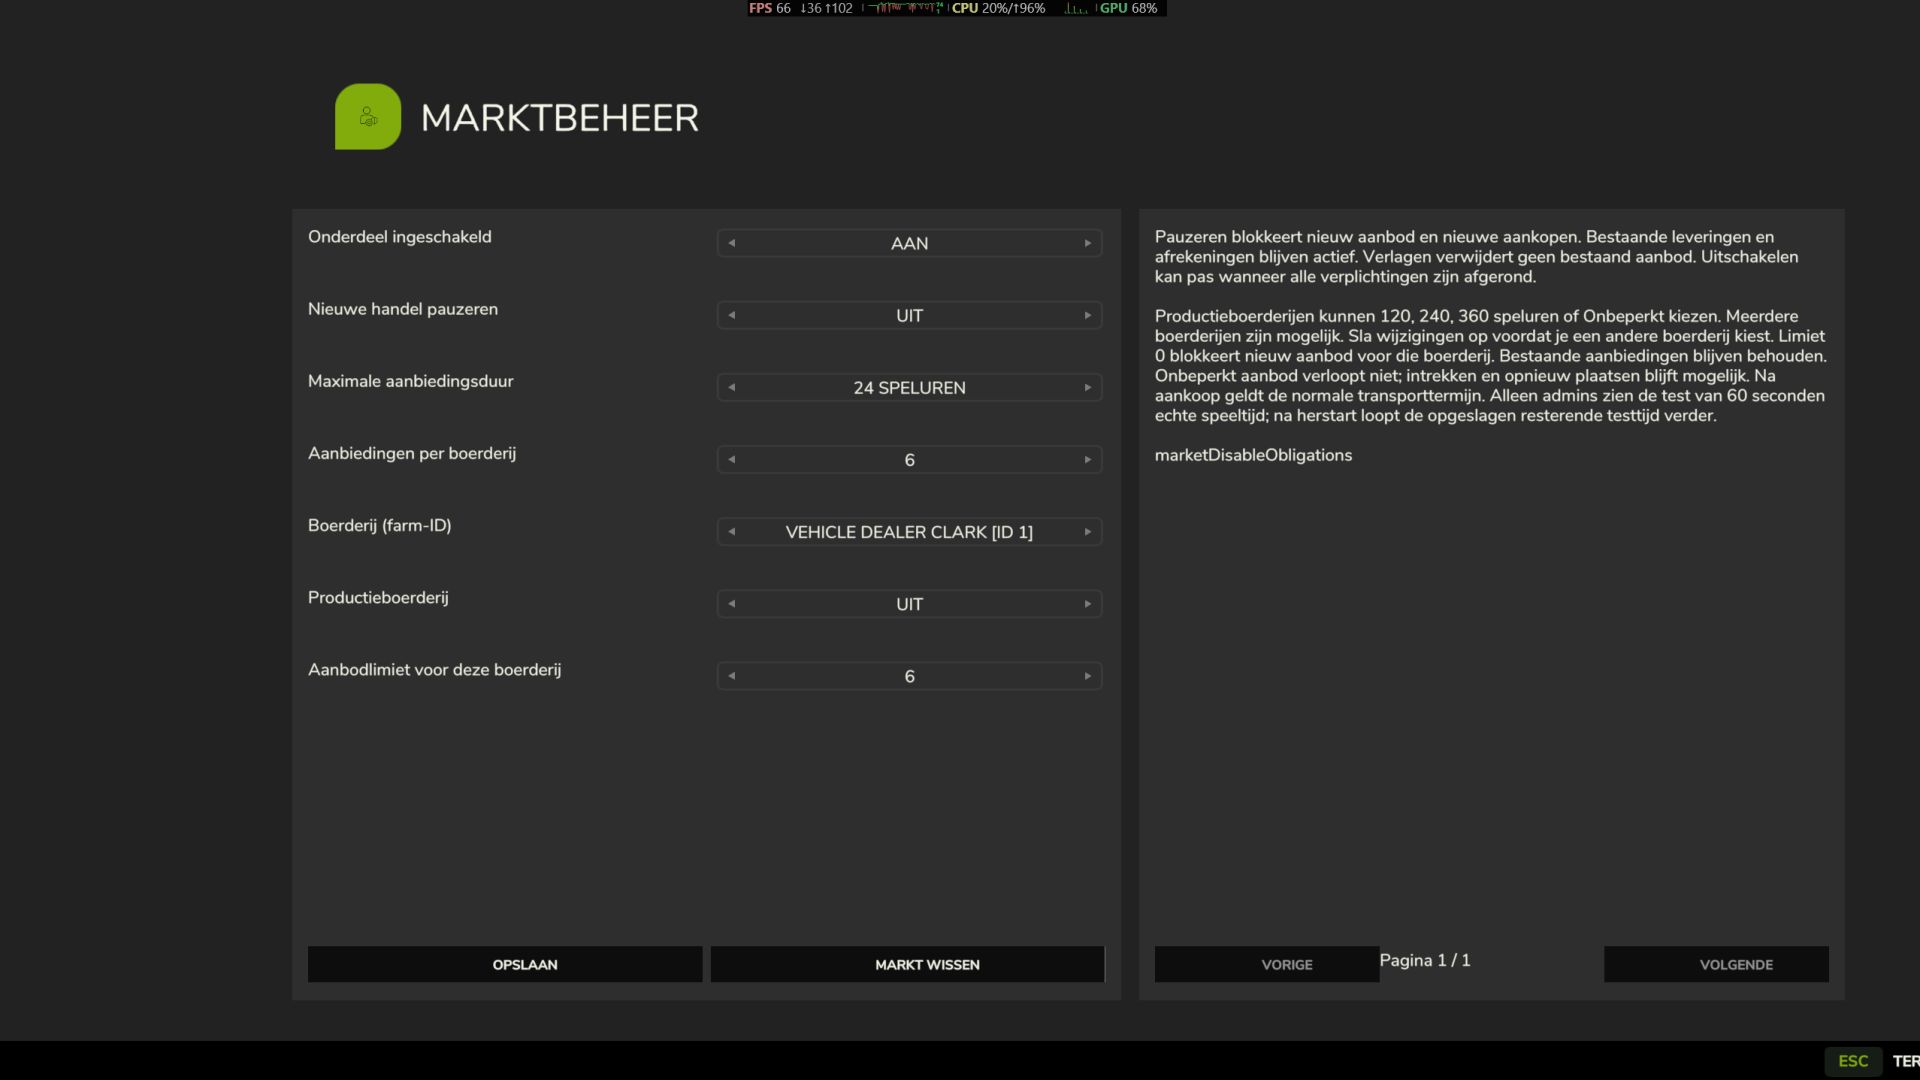Decrease Aanbiedingen per boerderij with left arrow
This screenshot has width=1920, height=1080.
tap(732, 459)
